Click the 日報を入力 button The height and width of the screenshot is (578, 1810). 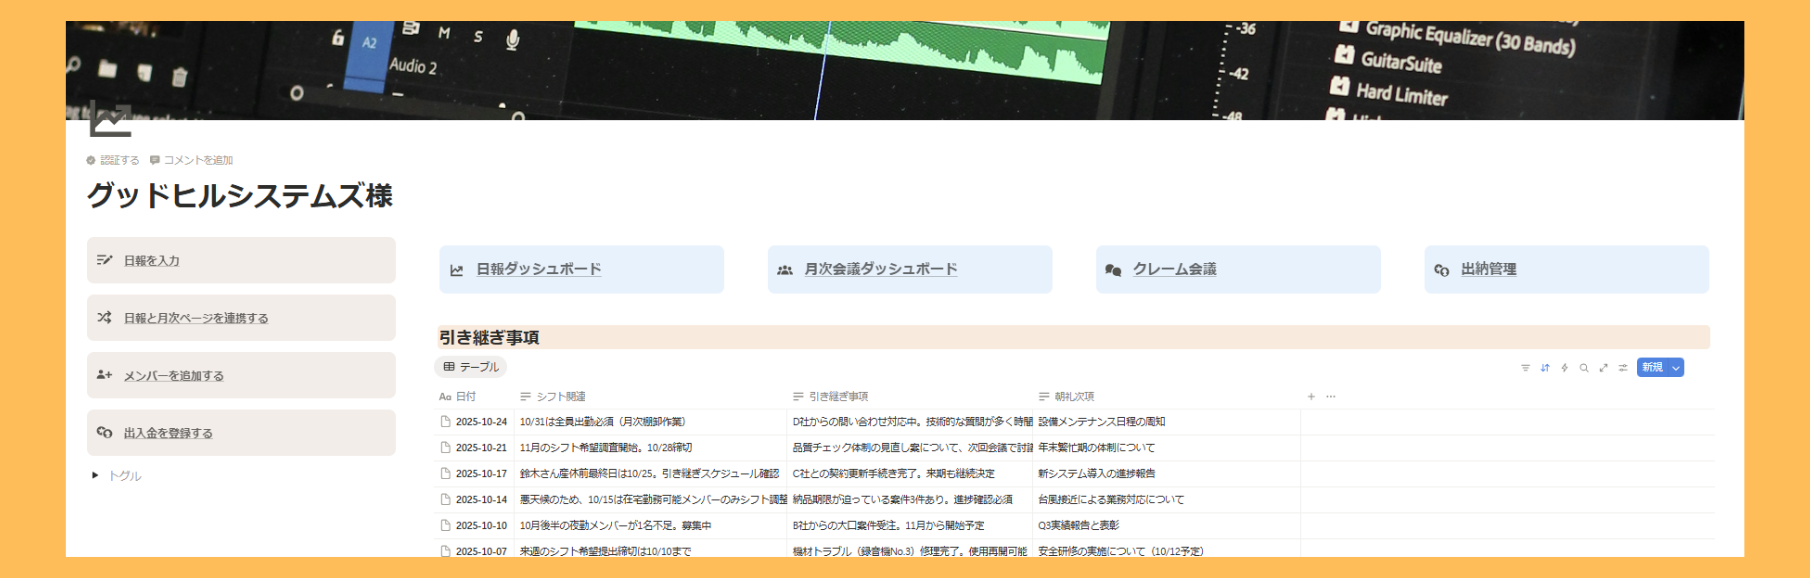tap(241, 260)
